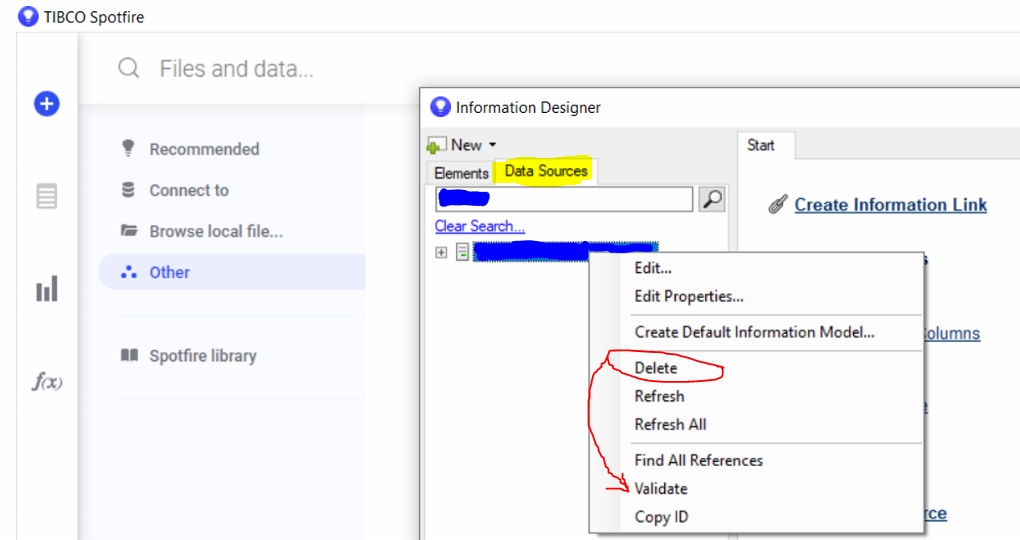Open the data table sidebar icon
Screen dimensions: 1020x540
point(47,196)
